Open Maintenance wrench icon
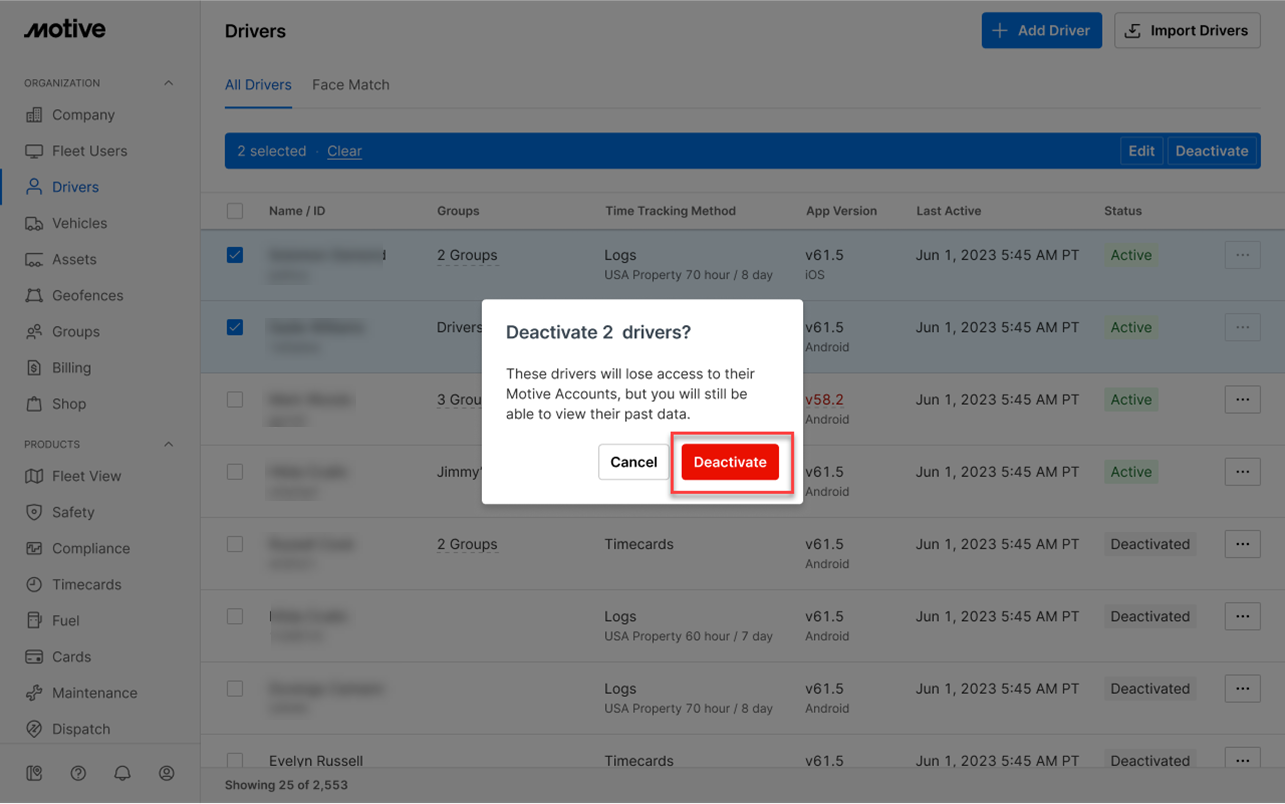This screenshot has width=1285, height=804. 34,693
